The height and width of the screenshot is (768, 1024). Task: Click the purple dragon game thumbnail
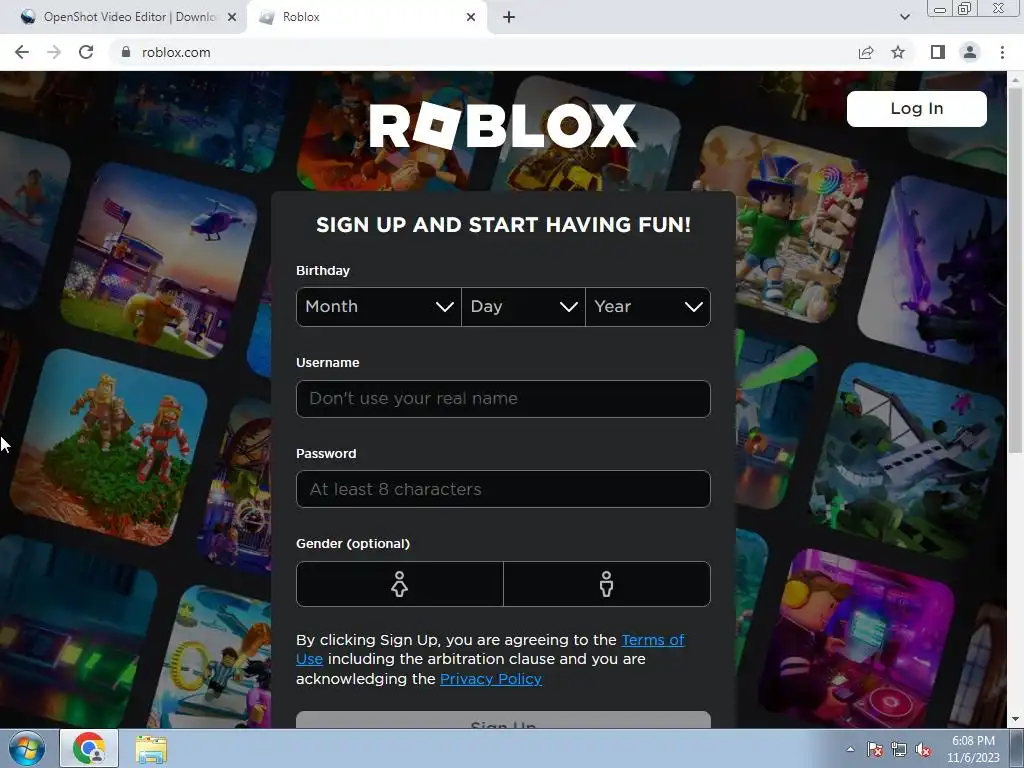pyautogui.click(x=934, y=269)
